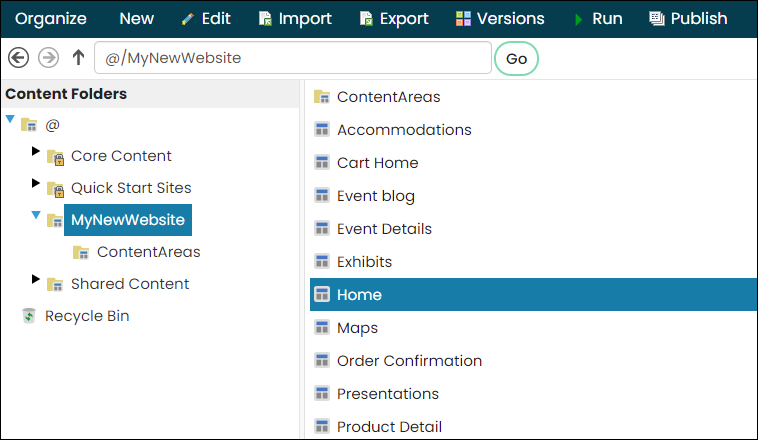This screenshot has height=440, width=758.
Task: Select MyNewWebsite in the tree
Action: 128,220
